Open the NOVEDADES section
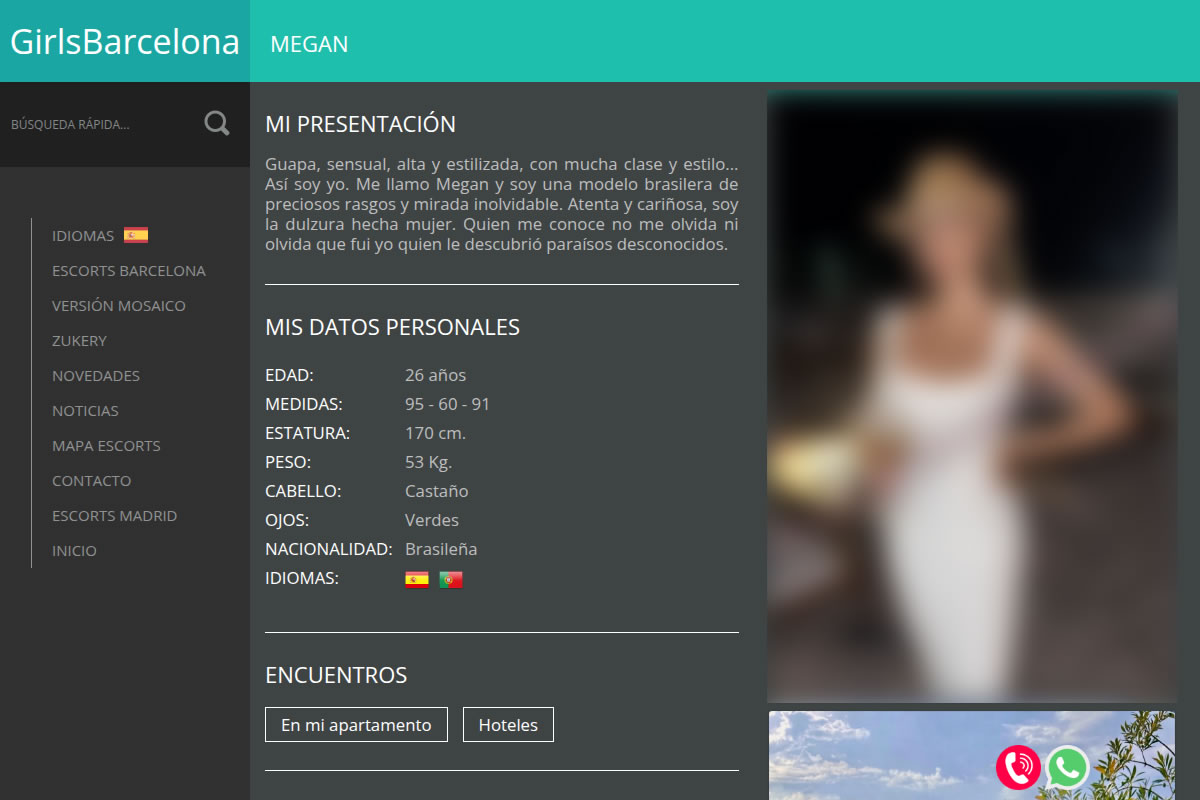Image resolution: width=1200 pixels, height=800 pixels. pos(96,375)
